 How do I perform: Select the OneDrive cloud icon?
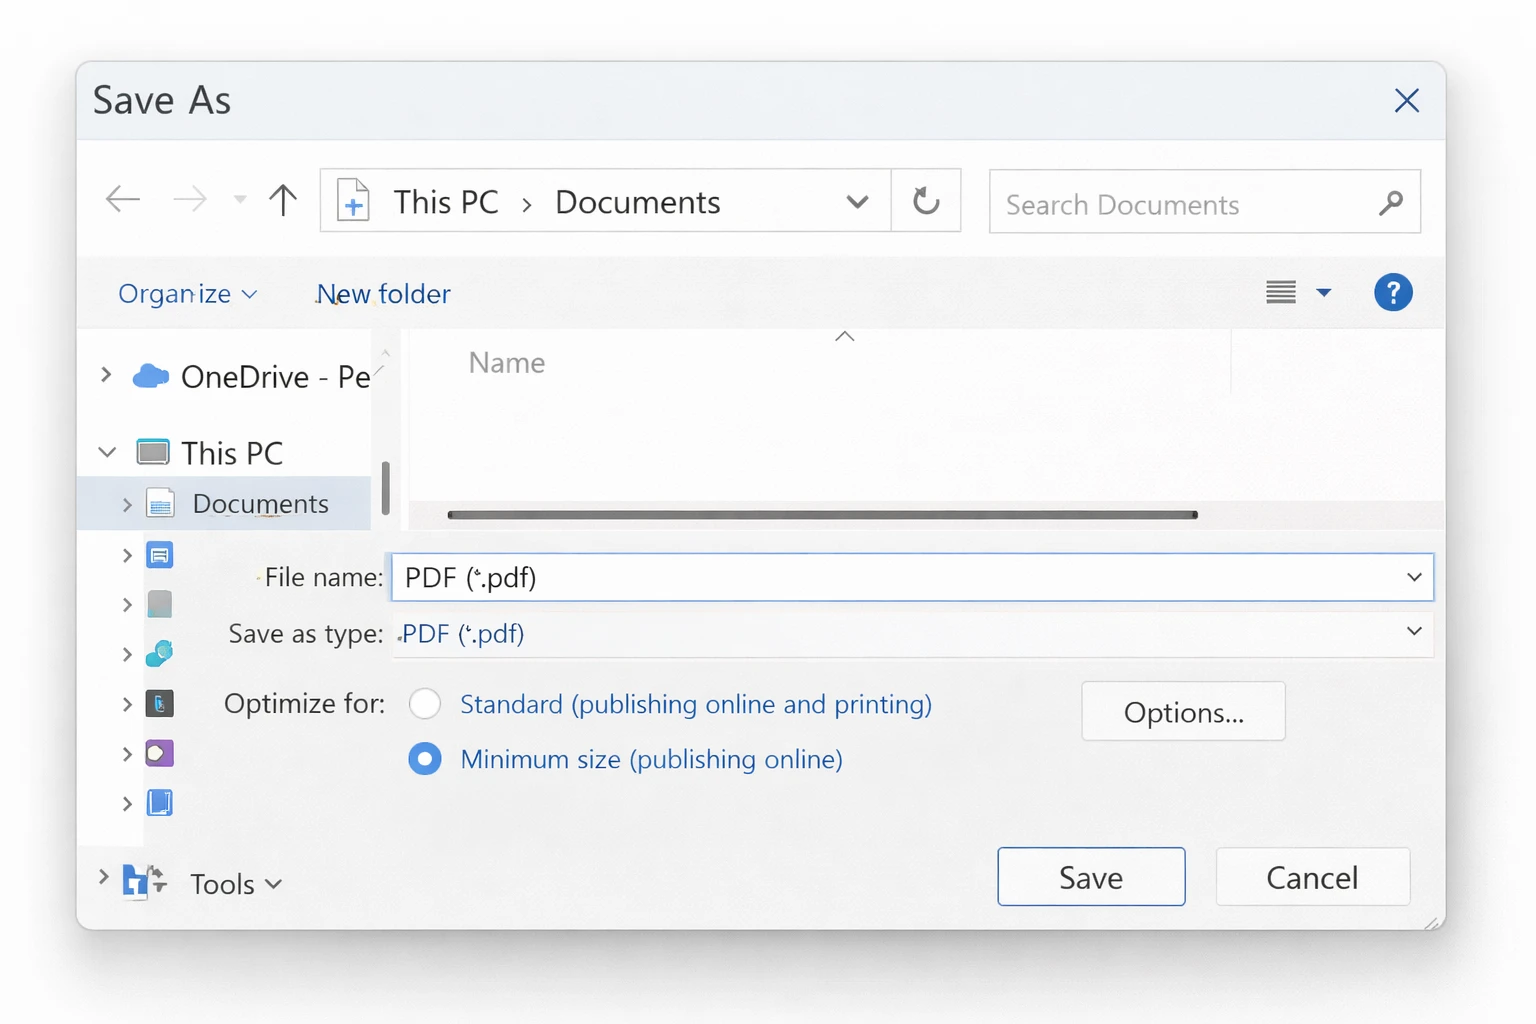pyautogui.click(x=151, y=376)
